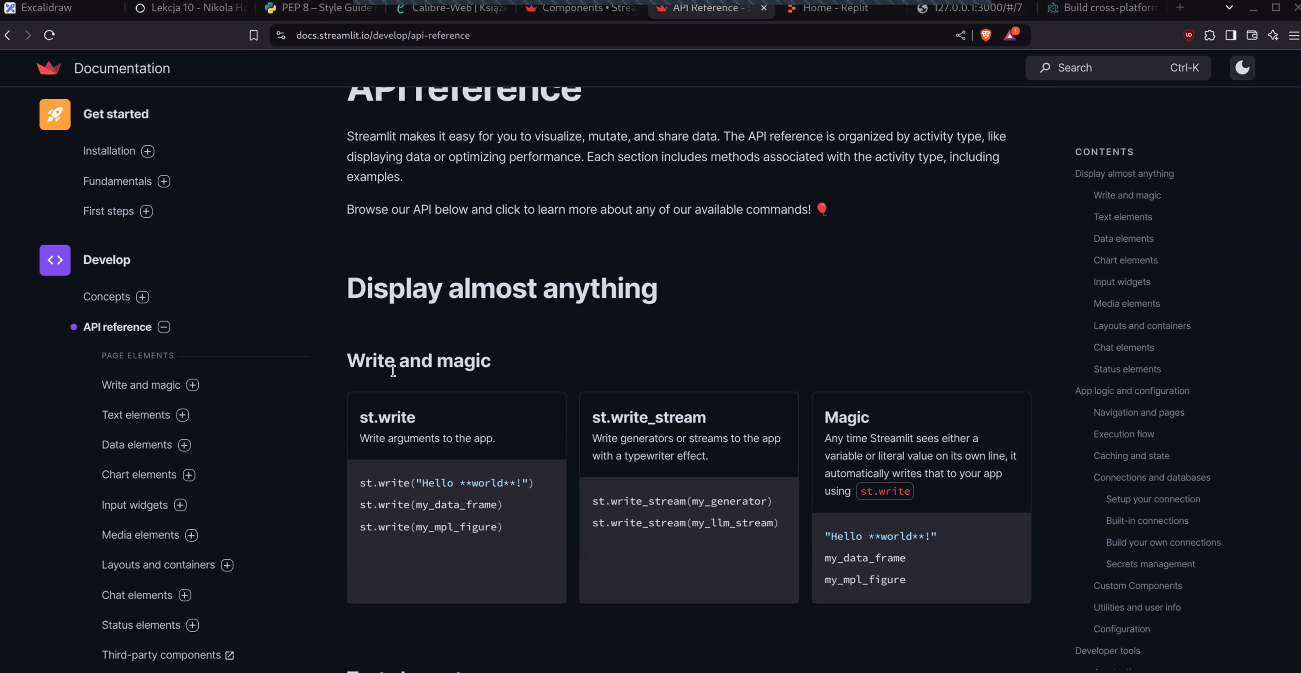Image resolution: width=1301 pixels, height=673 pixels.
Task: Open the Magic card
Action: tap(921, 498)
